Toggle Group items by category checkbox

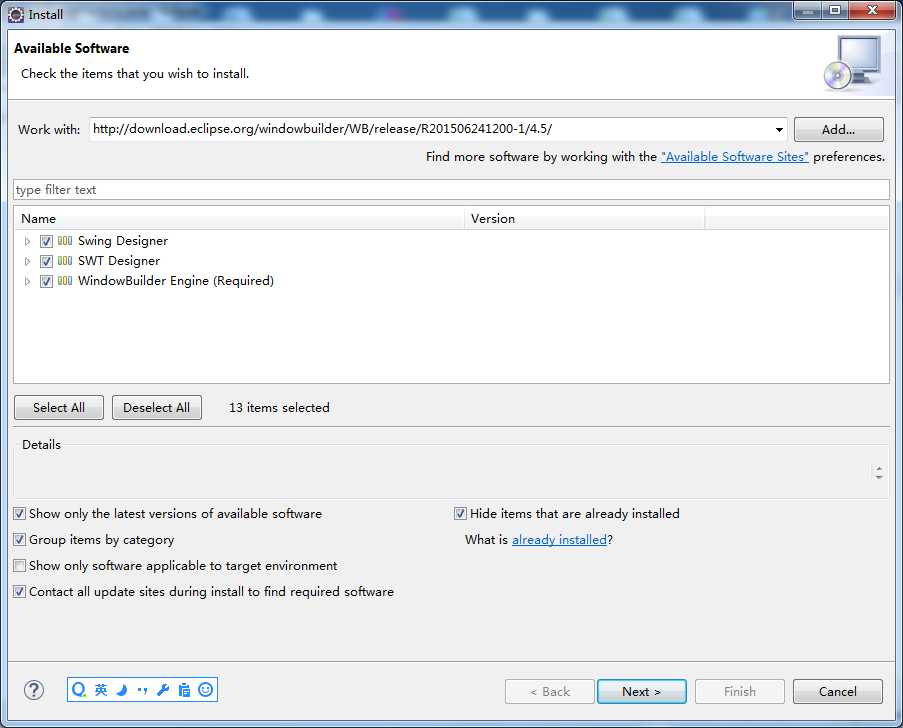tap(20, 540)
